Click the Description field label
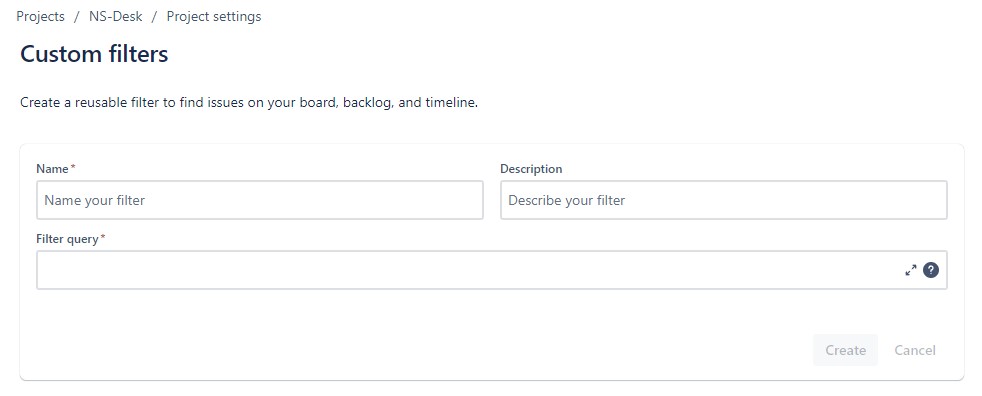 pyautogui.click(x=531, y=169)
